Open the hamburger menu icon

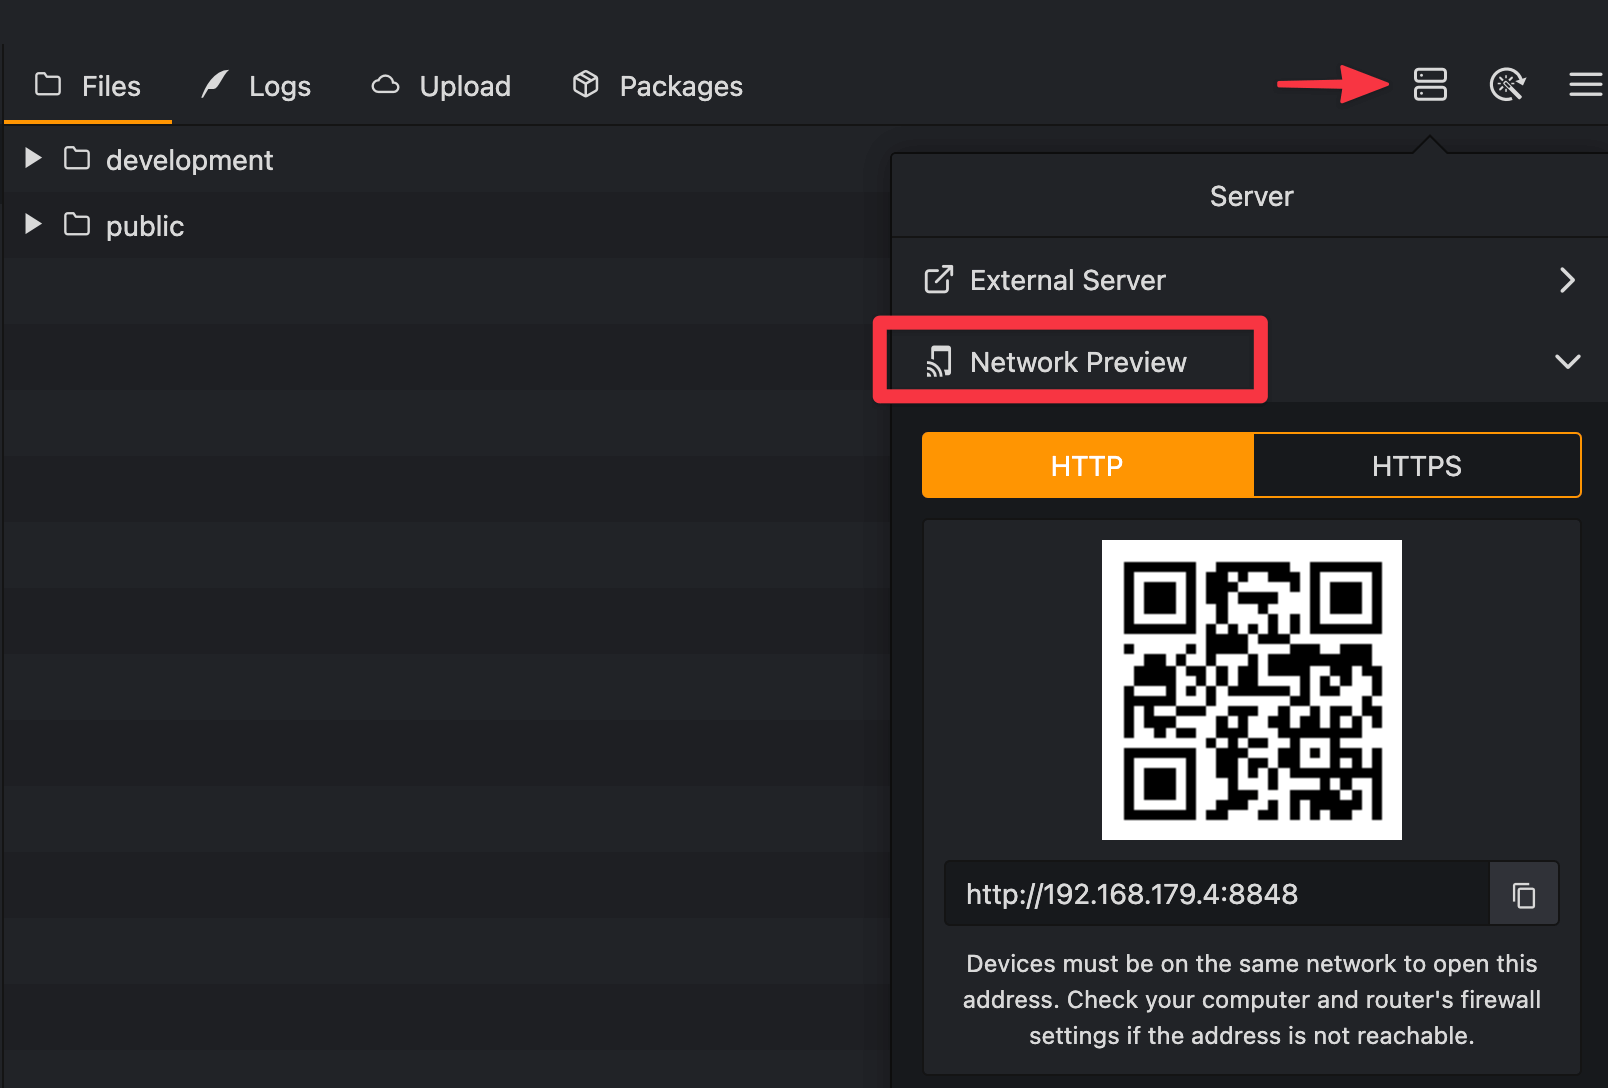coord(1585,85)
